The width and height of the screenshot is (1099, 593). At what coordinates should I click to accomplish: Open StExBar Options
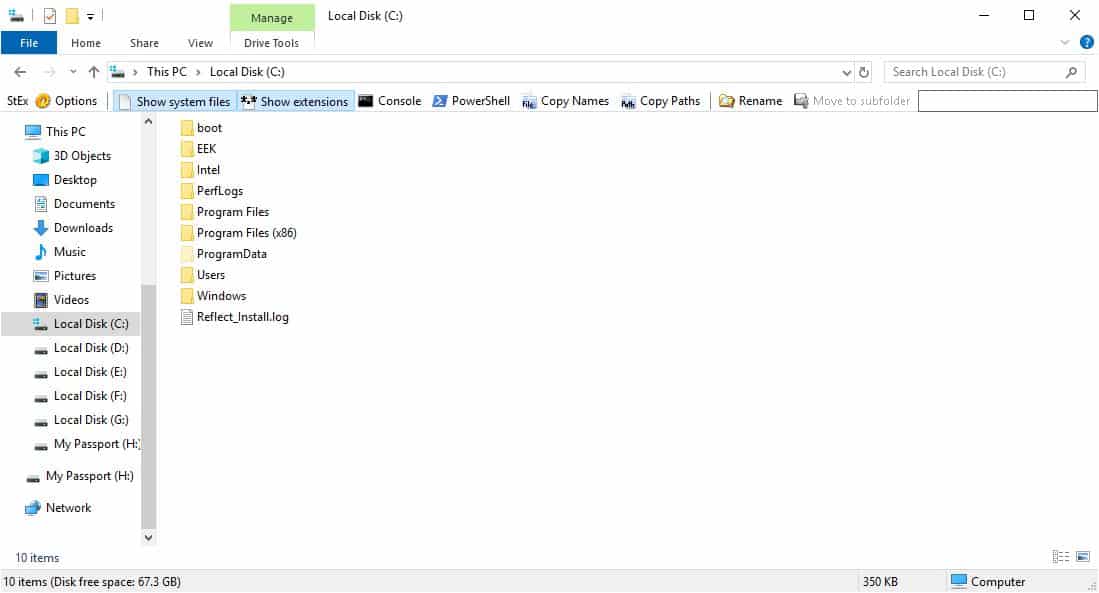pyautogui.click(x=68, y=100)
